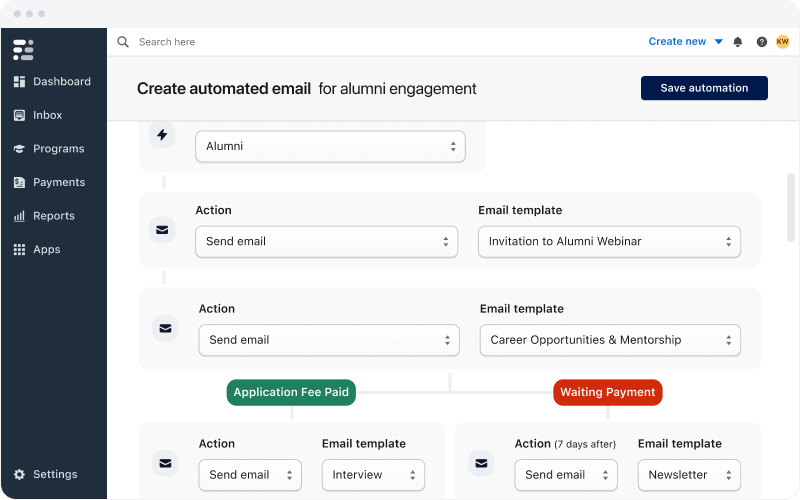
Task: Click the Application Fee Paid branch tag
Action: pos(291,392)
